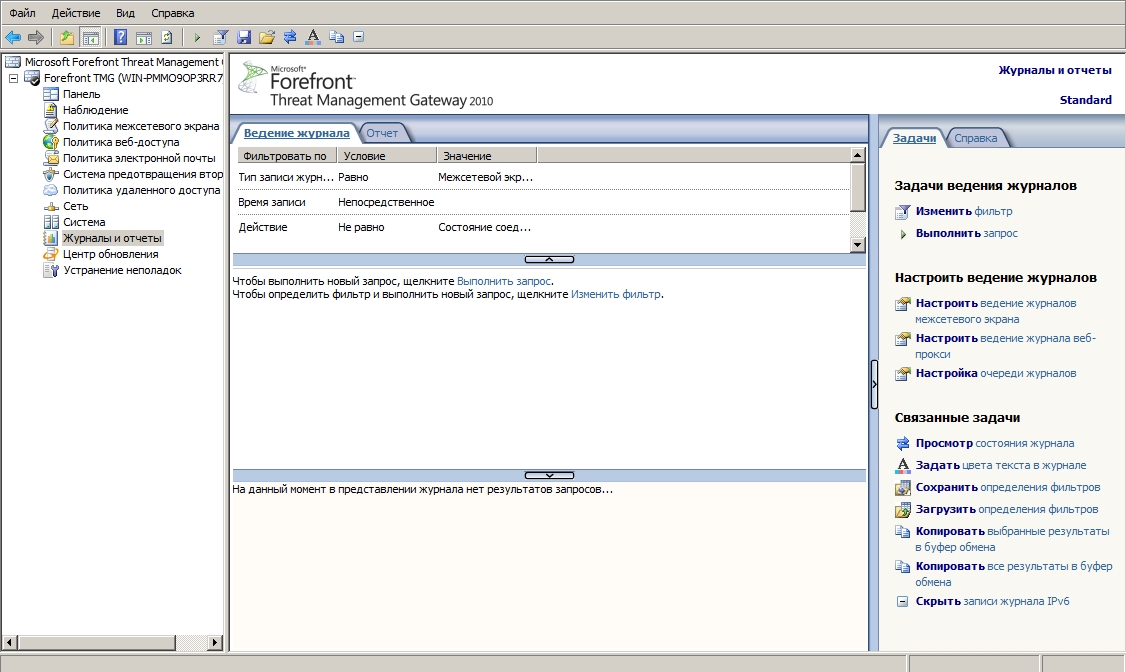Click the Help question mark toolbar icon

point(120,37)
